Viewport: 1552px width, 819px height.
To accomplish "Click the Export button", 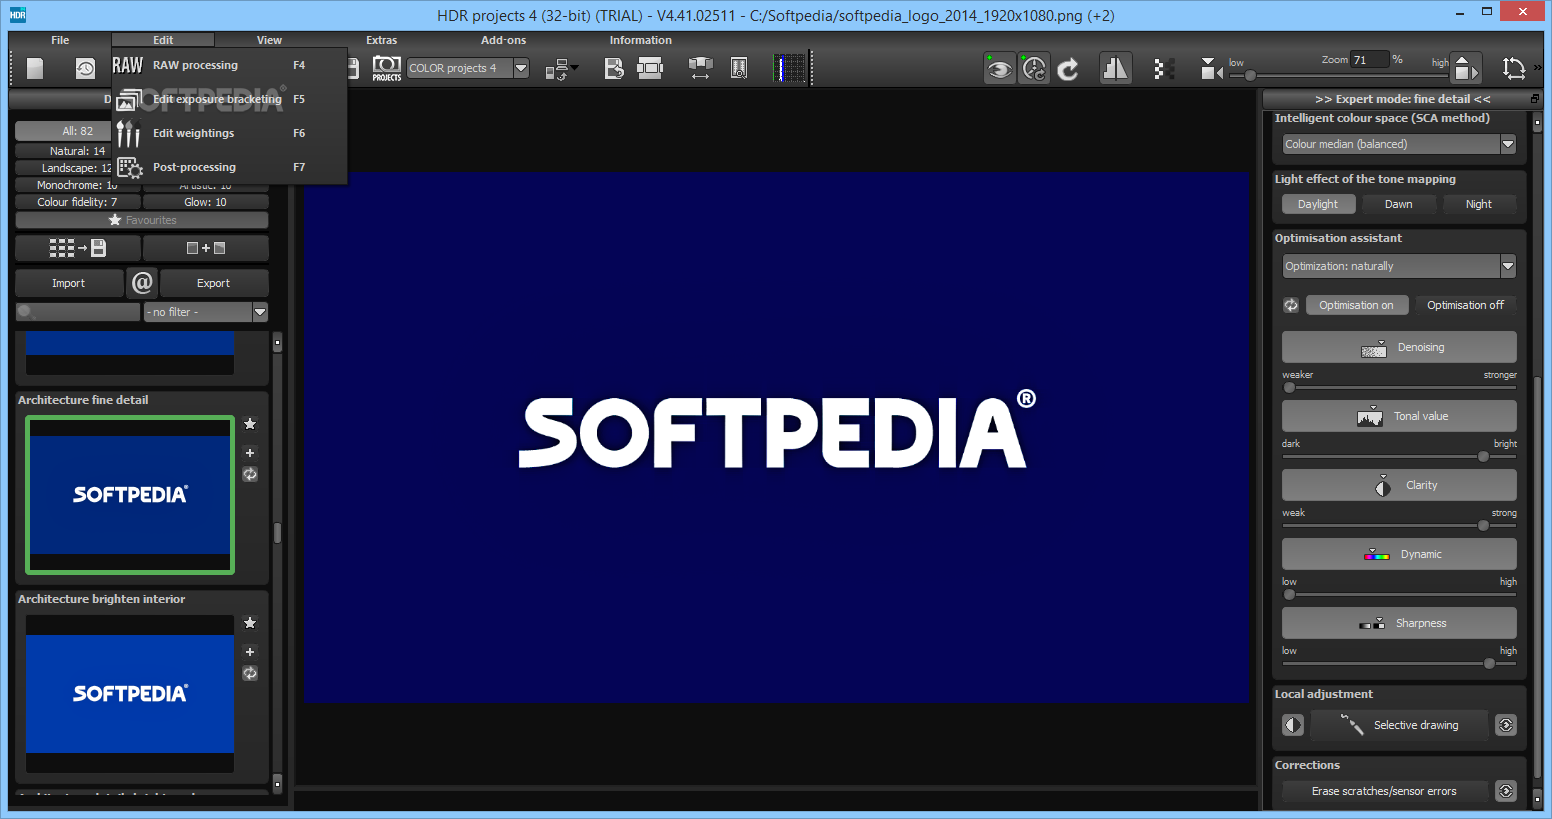I will (214, 283).
